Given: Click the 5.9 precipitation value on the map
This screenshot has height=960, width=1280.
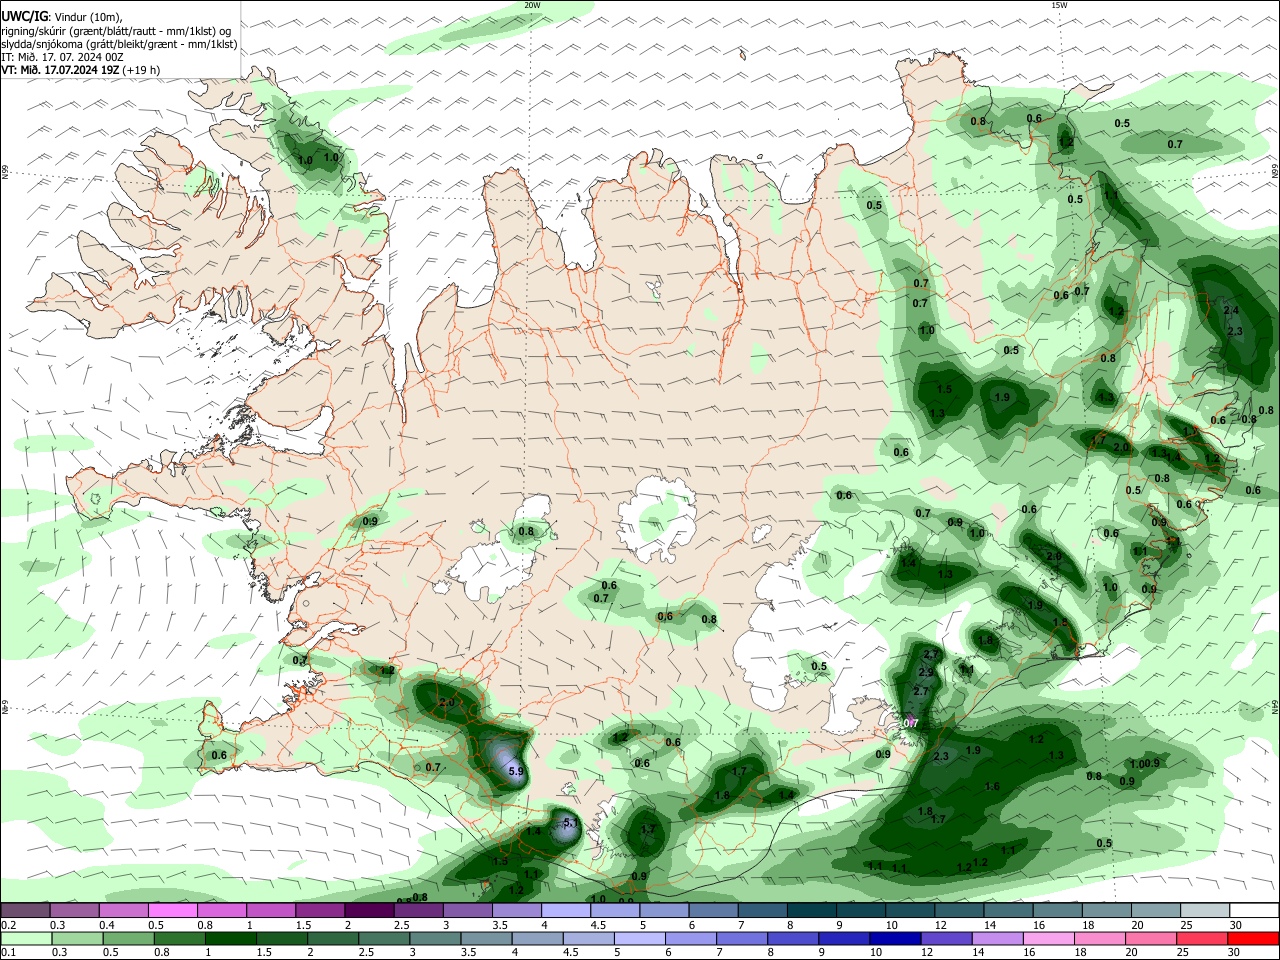Looking at the screenshot, I should tap(516, 771).
